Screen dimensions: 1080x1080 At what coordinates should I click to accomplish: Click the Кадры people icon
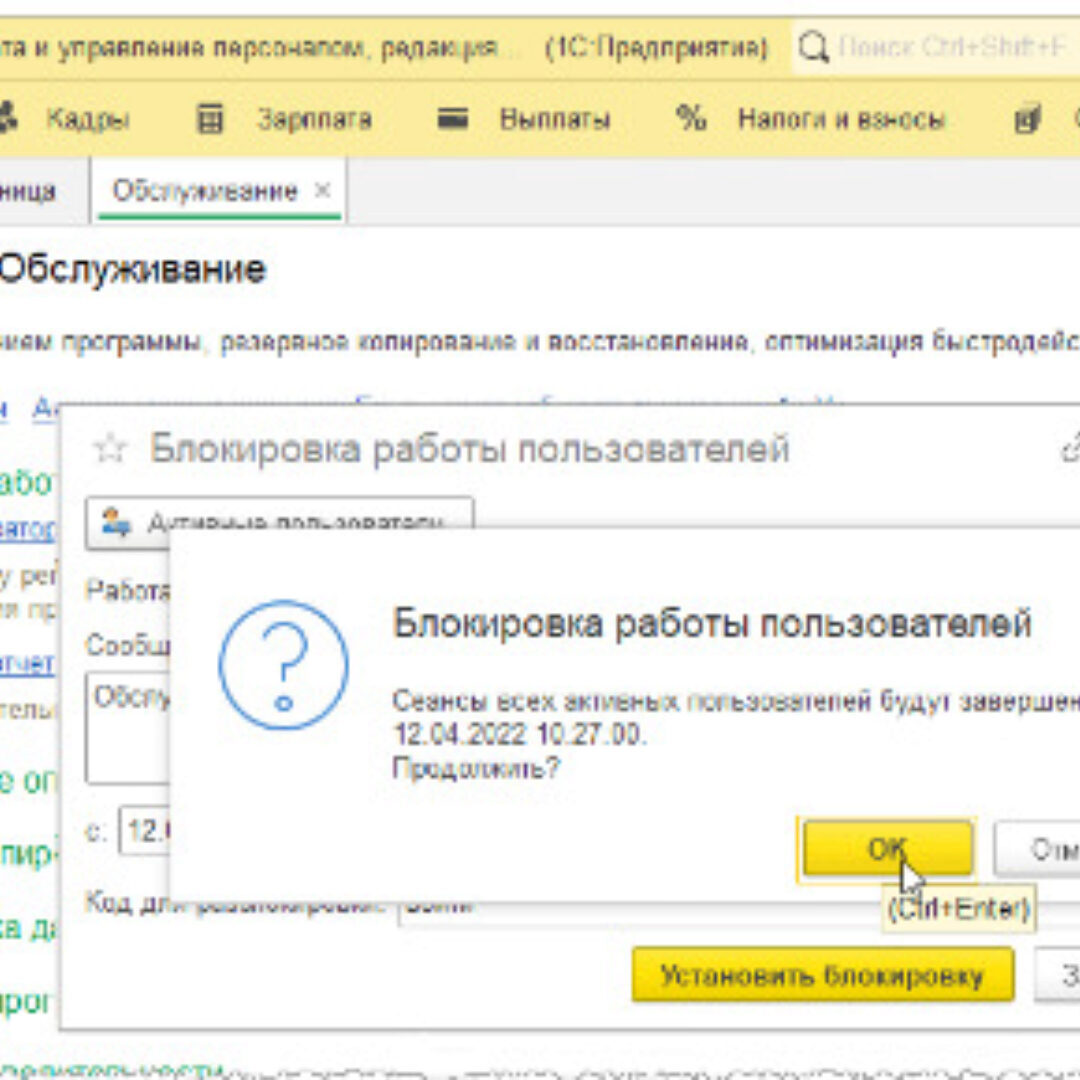pyautogui.click(x=8, y=120)
